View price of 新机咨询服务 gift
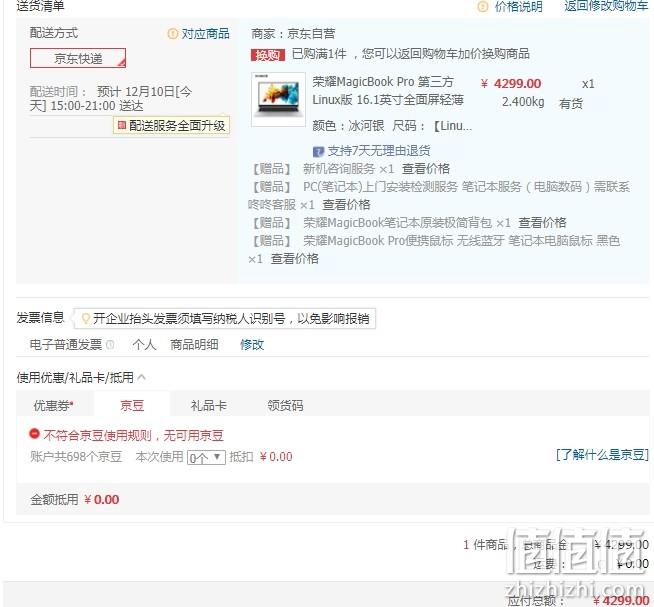Viewport: 654px width, 607px height. coord(425,169)
